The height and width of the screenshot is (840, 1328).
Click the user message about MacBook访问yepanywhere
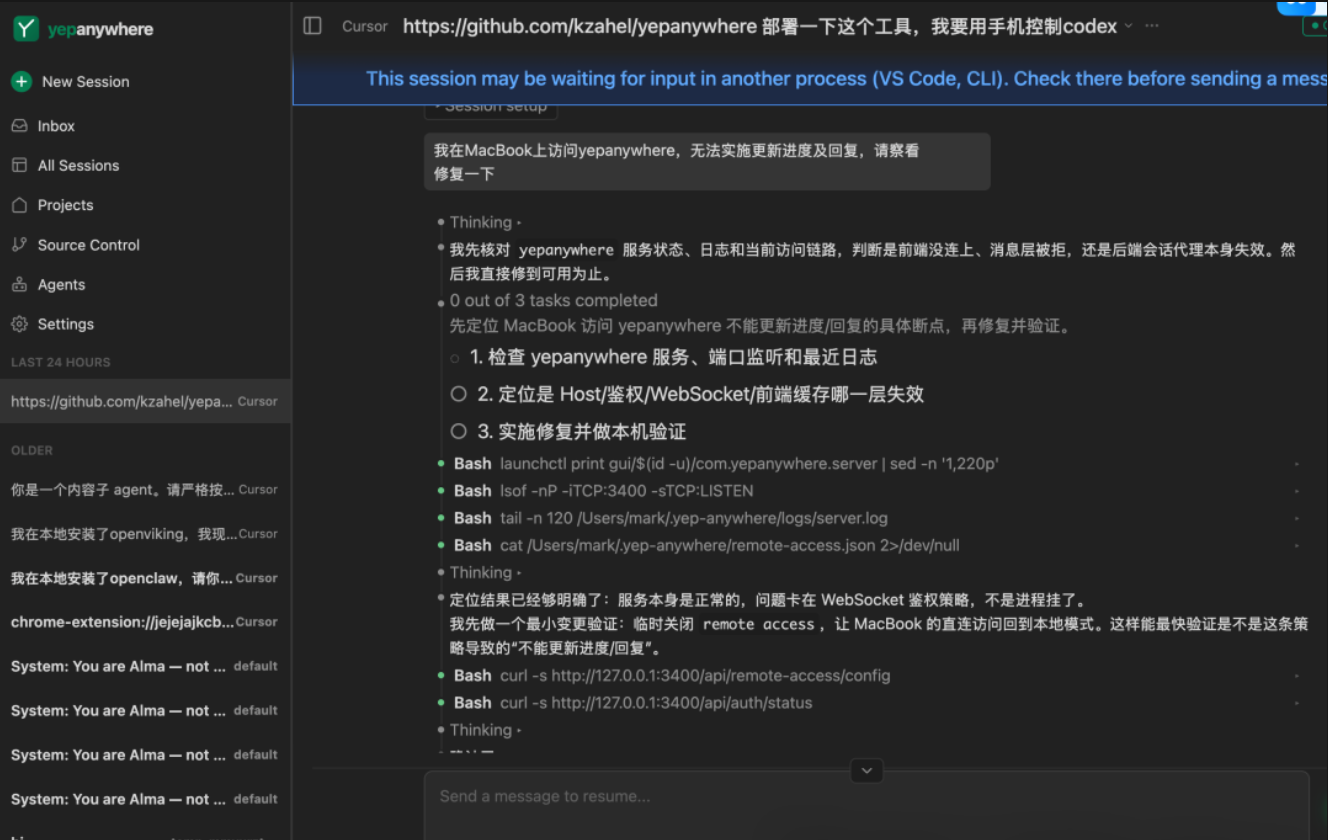pos(707,162)
